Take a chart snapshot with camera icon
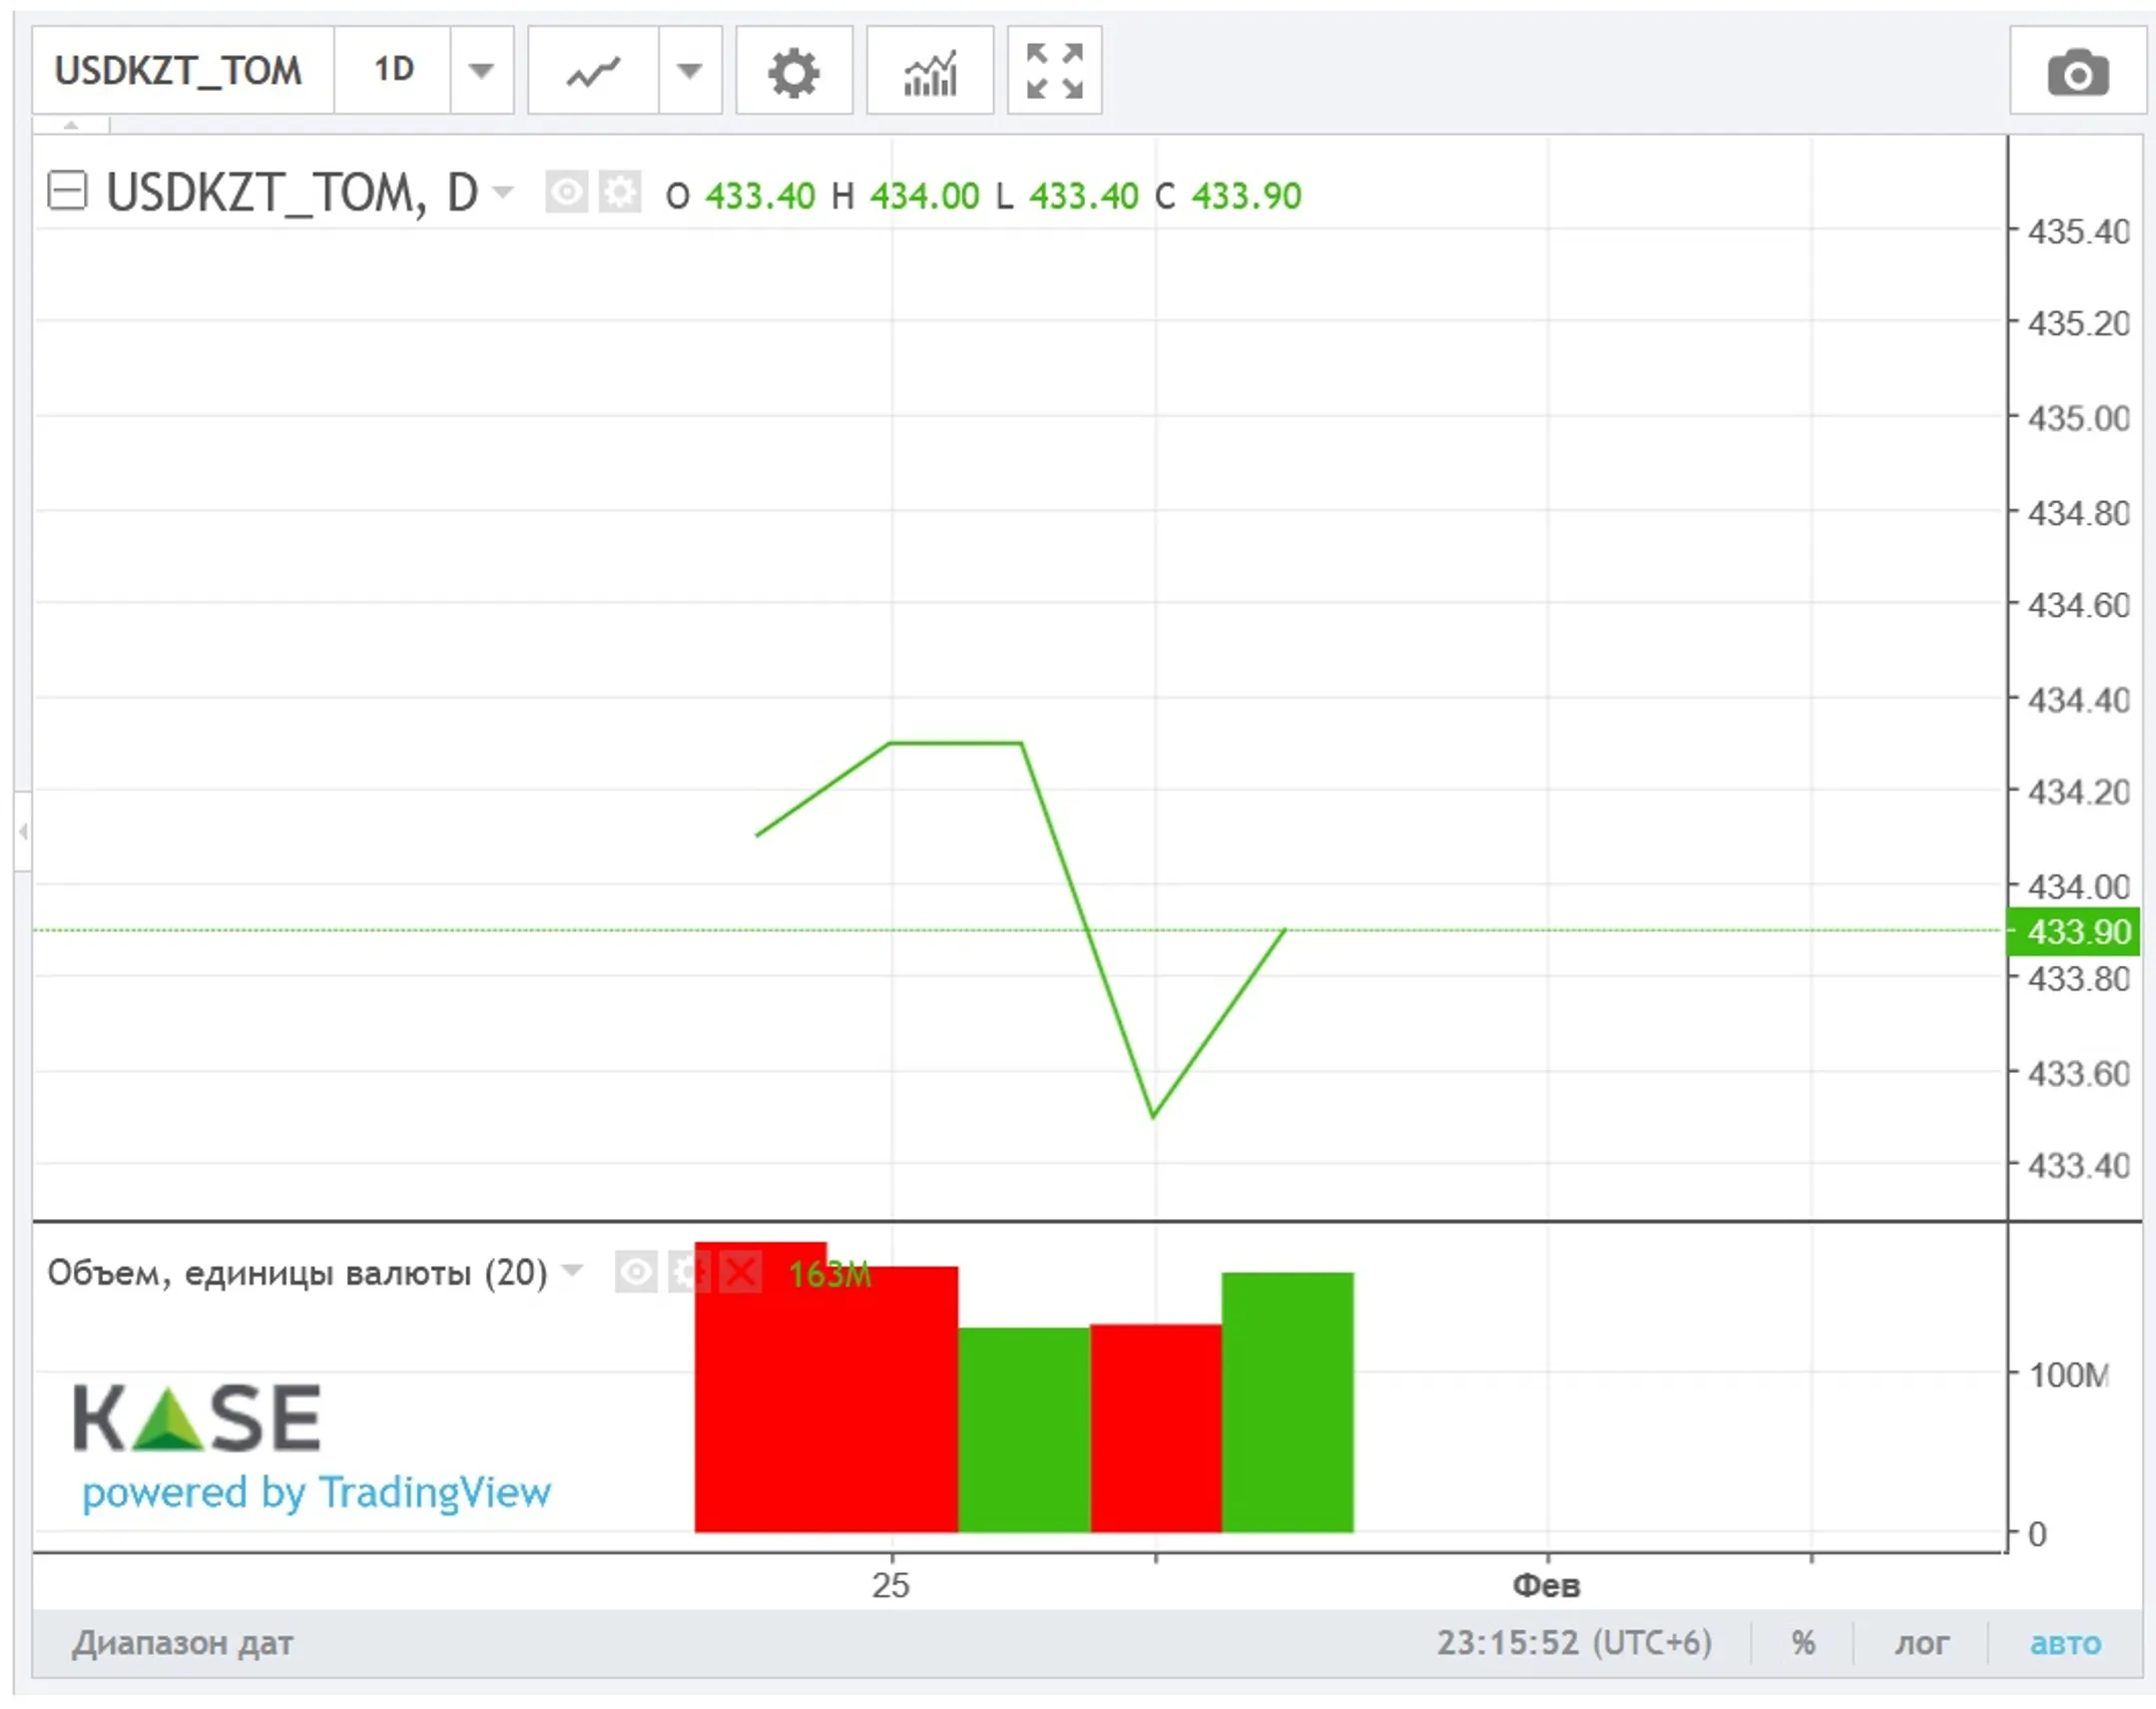2156x1709 pixels. (2077, 74)
